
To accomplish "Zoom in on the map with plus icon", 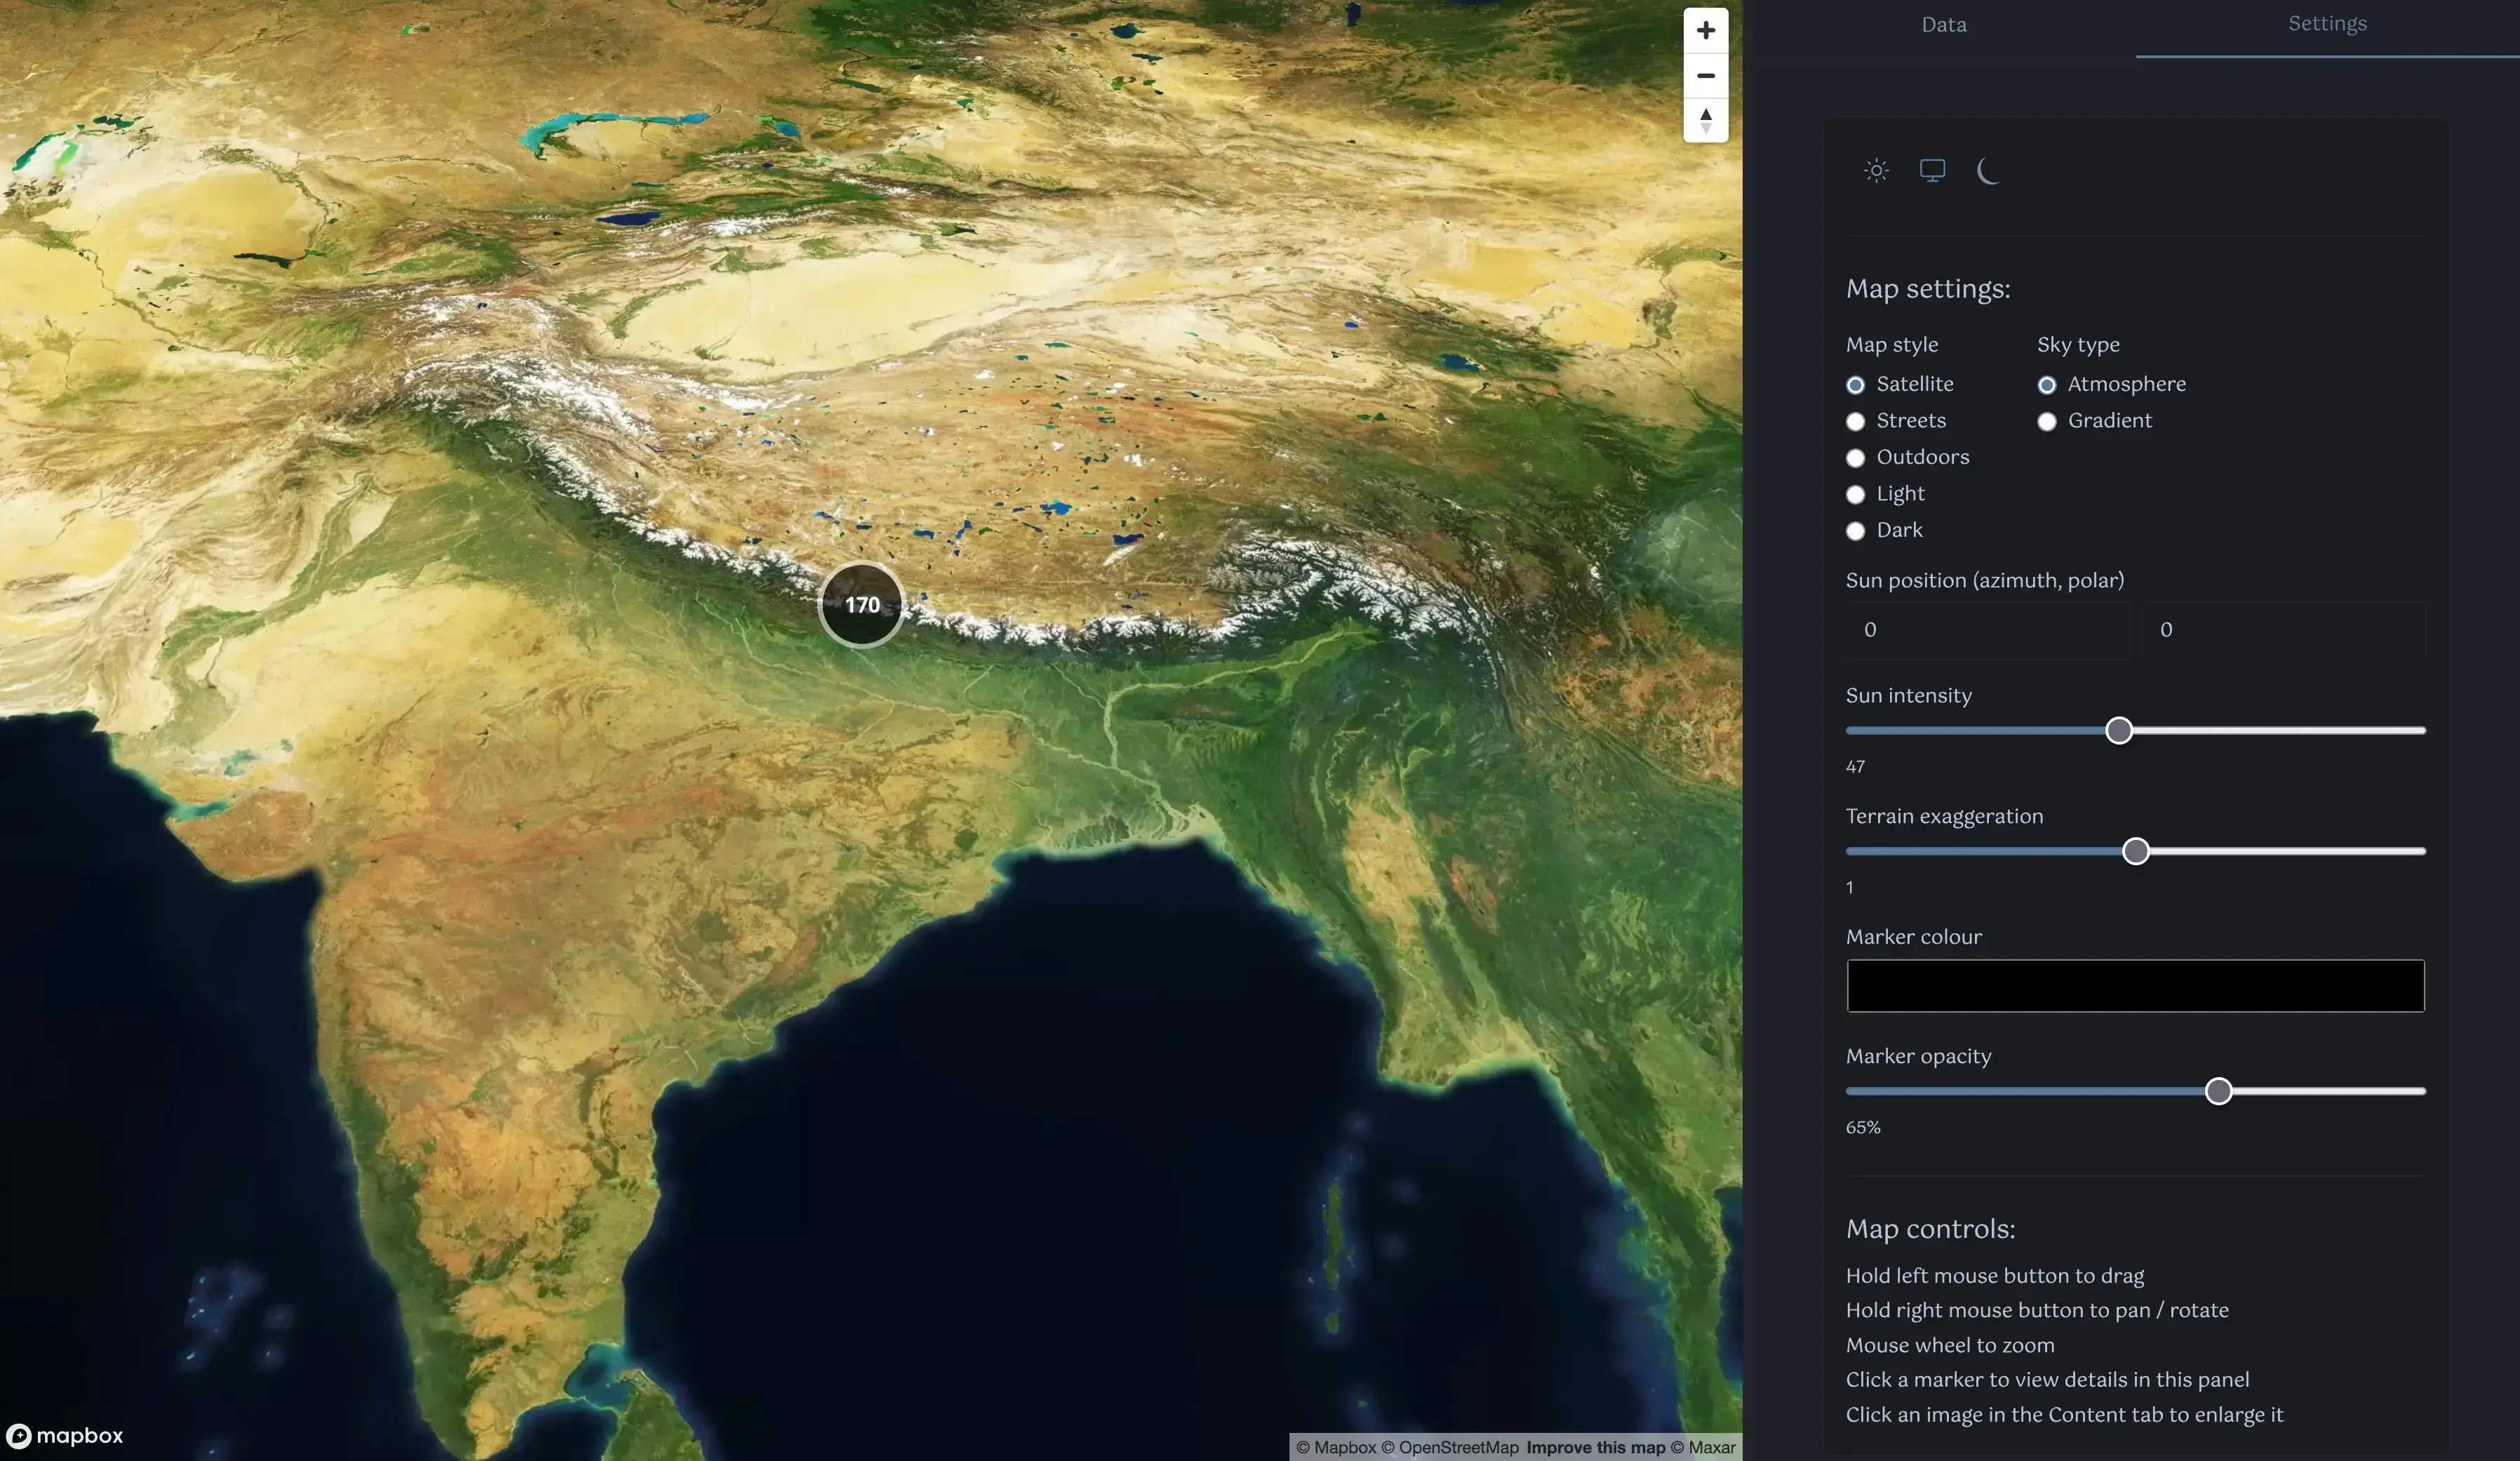I will pyautogui.click(x=1706, y=30).
